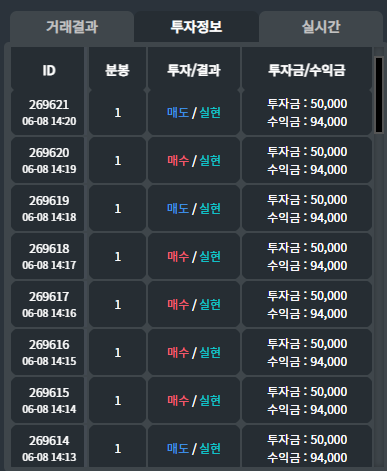Image resolution: width=387 pixels, height=471 pixels.
Task: Click the 분봉 column header
Action: pos(117,70)
